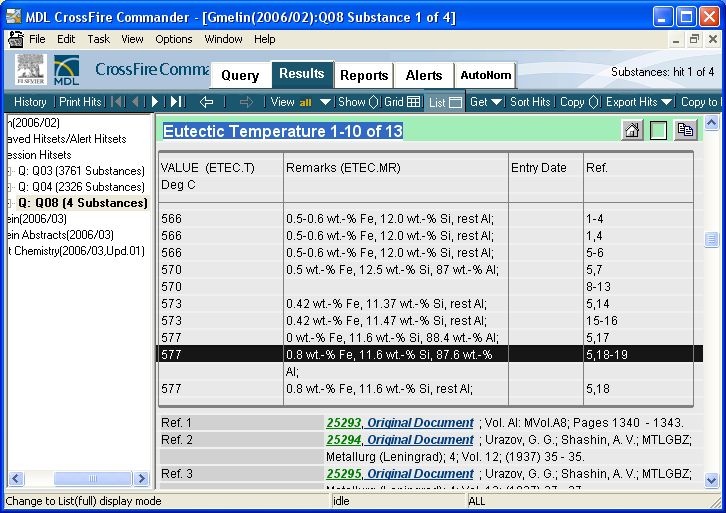Click the results pane vertical scrollbar thumb

[x=712, y=240]
